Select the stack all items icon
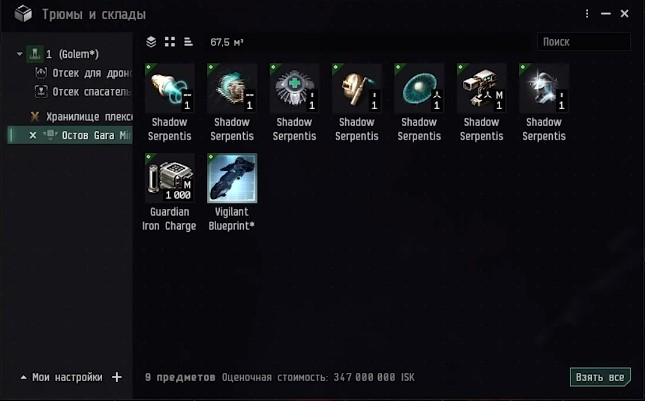645x401 pixels. click(151, 42)
